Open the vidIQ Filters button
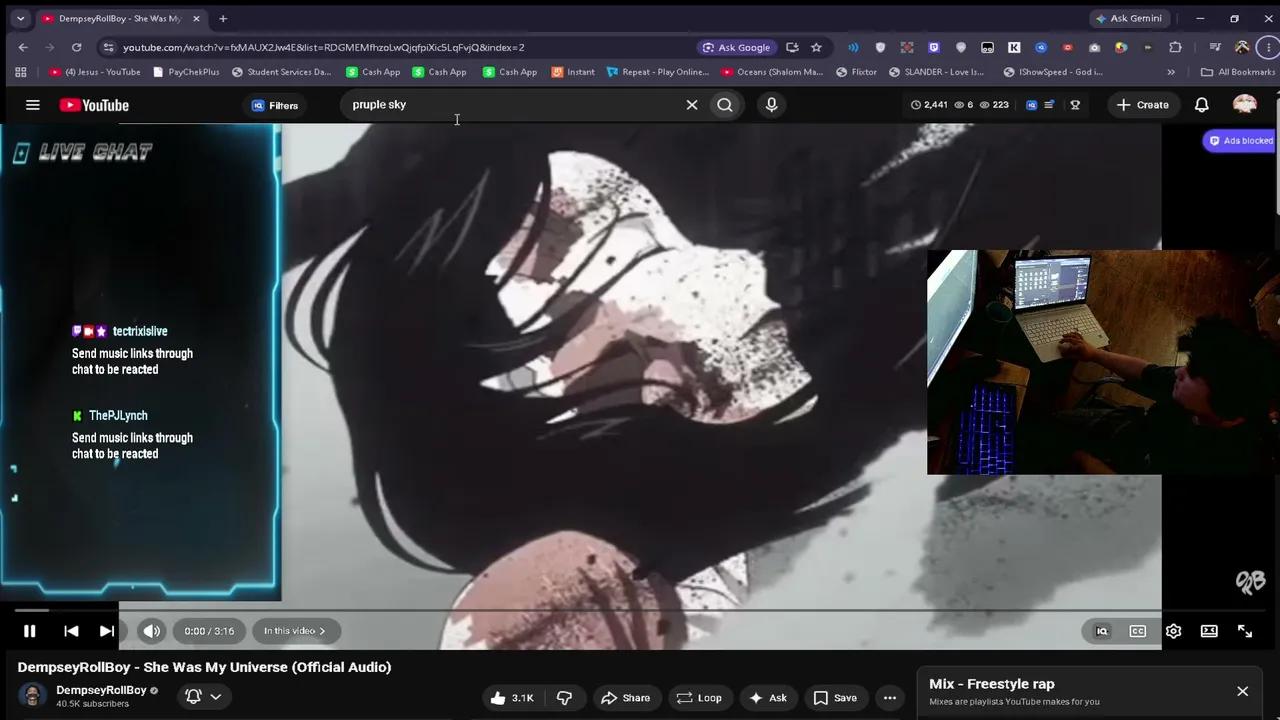 [275, 105]
